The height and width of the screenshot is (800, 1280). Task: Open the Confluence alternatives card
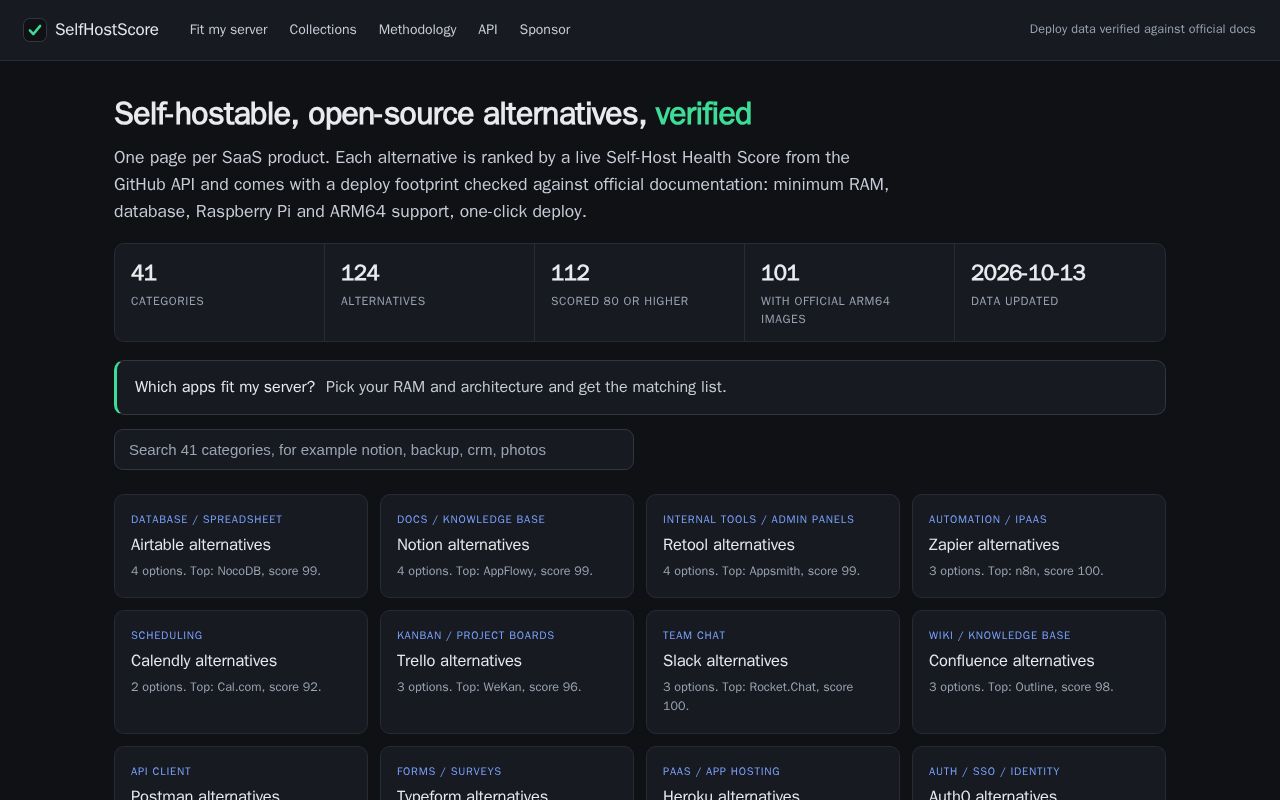pos(1039,672)
